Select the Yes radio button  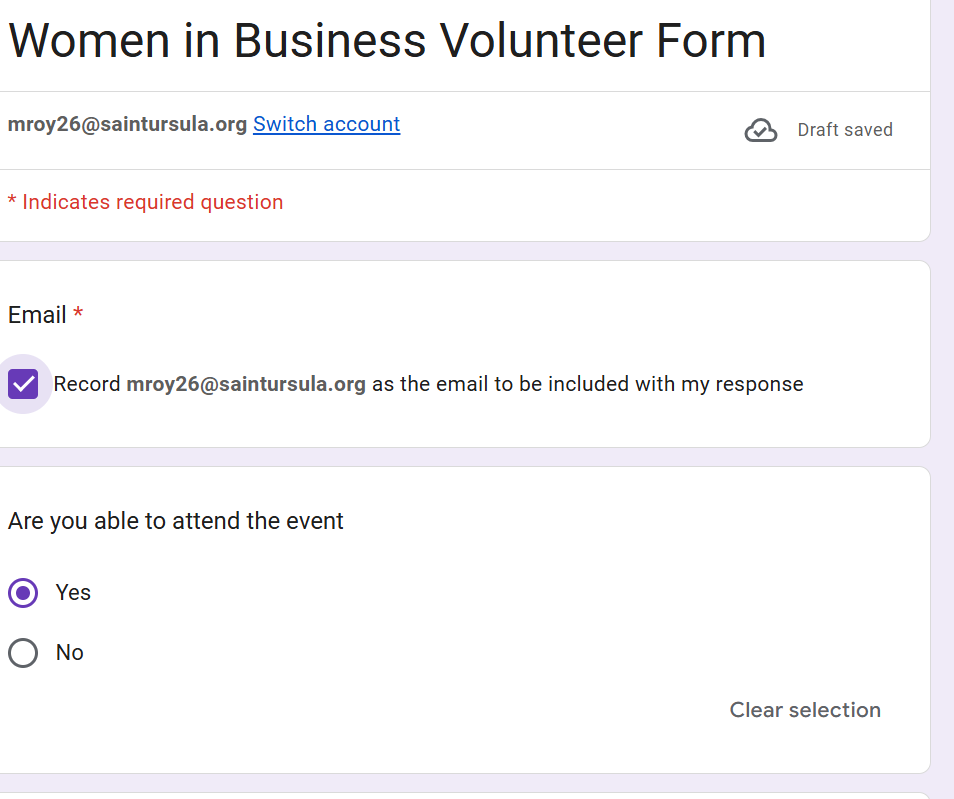[x=23, y=593]
